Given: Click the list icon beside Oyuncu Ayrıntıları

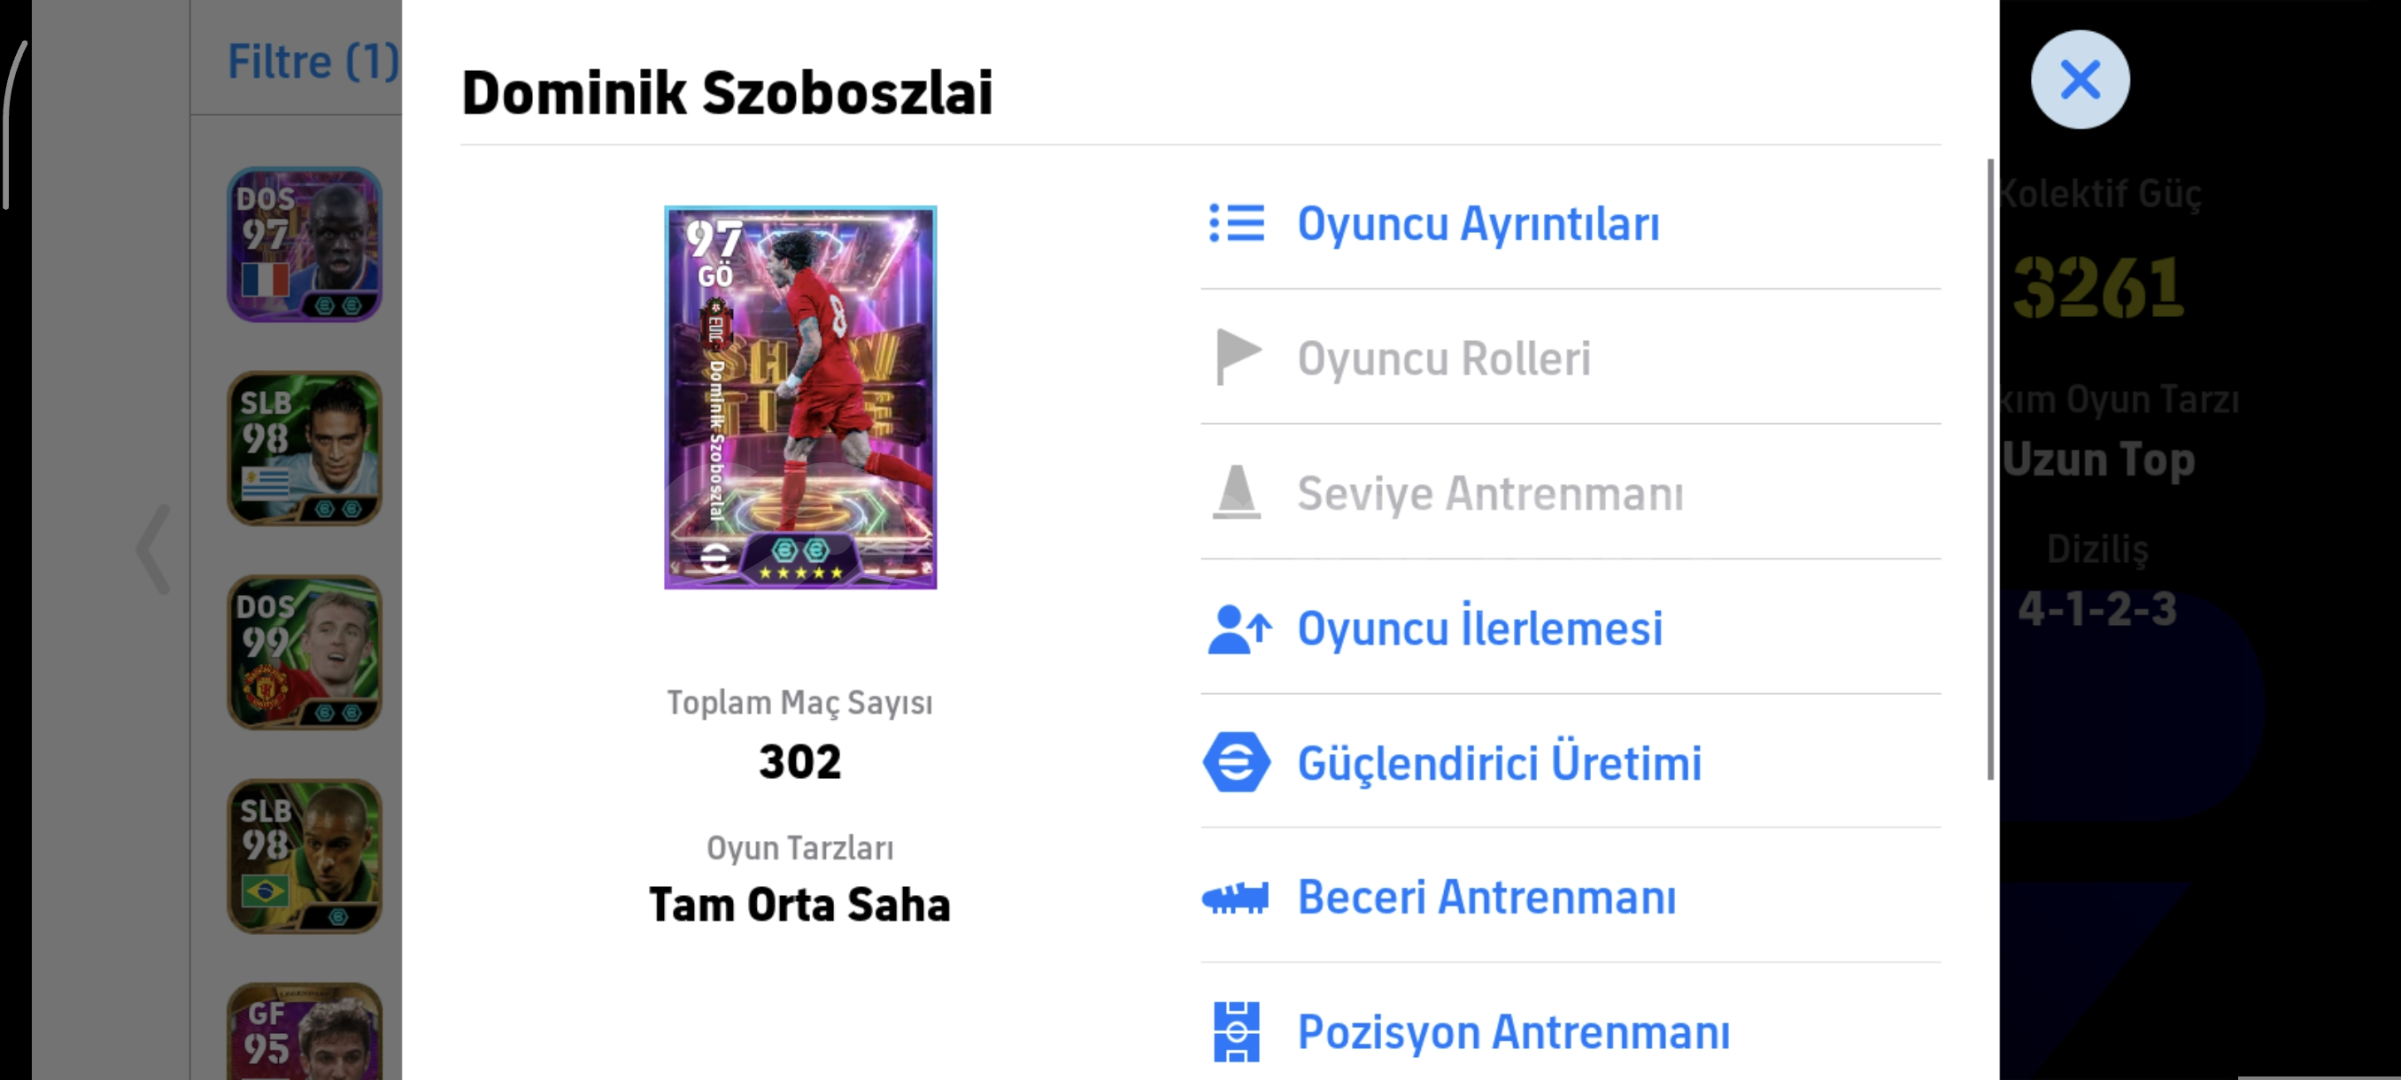Looking at the screenshot, I should (1237, 224).
